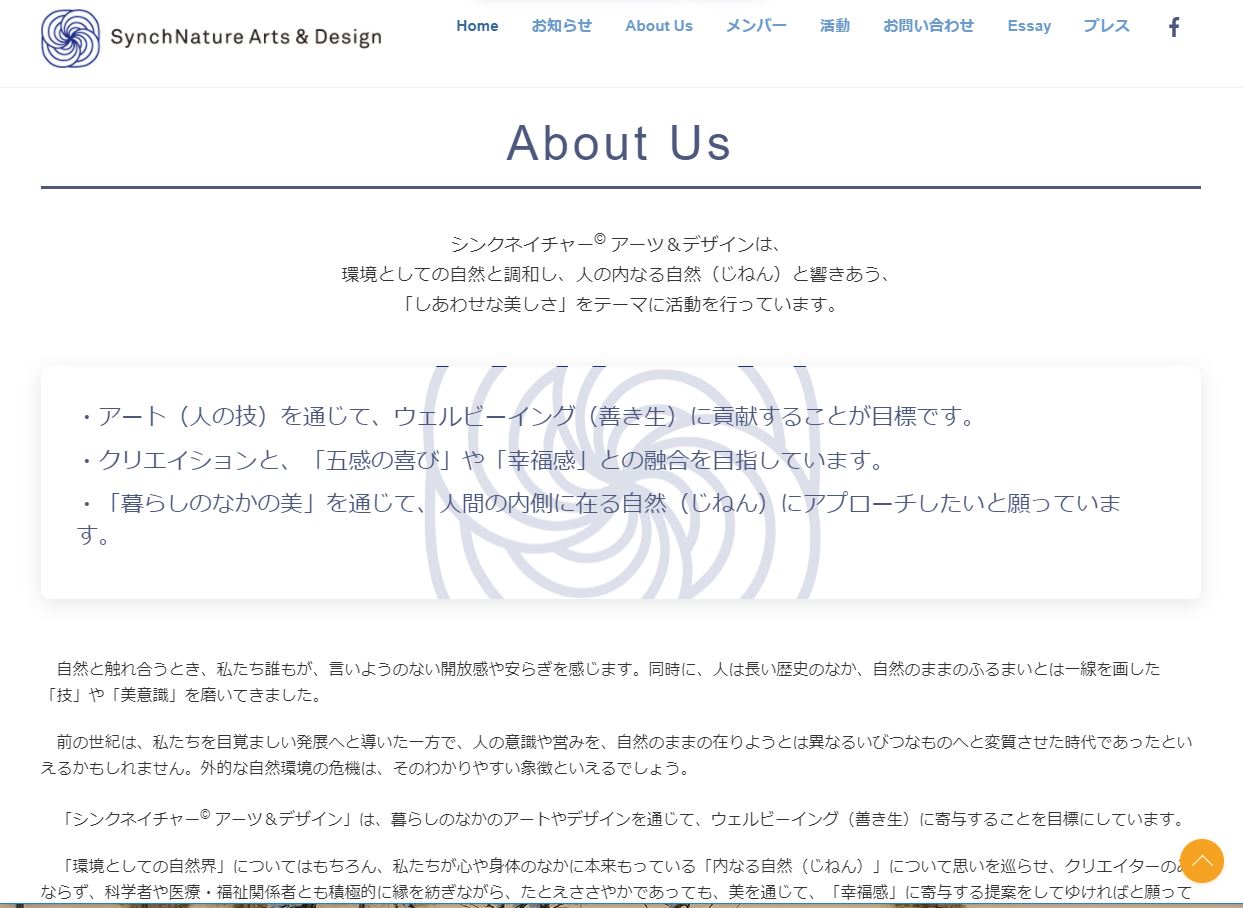Open the お問い合わせ contact link
The width and height of the screenshot is (1243, 908).
tap(928, 26)
